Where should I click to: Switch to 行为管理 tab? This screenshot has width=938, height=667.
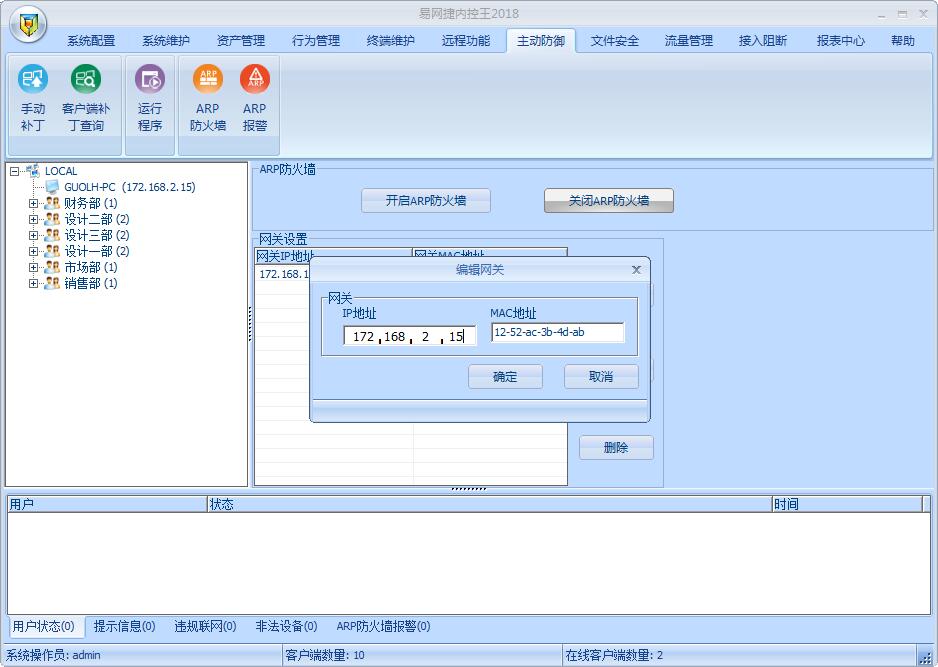[x=316, y=41]
